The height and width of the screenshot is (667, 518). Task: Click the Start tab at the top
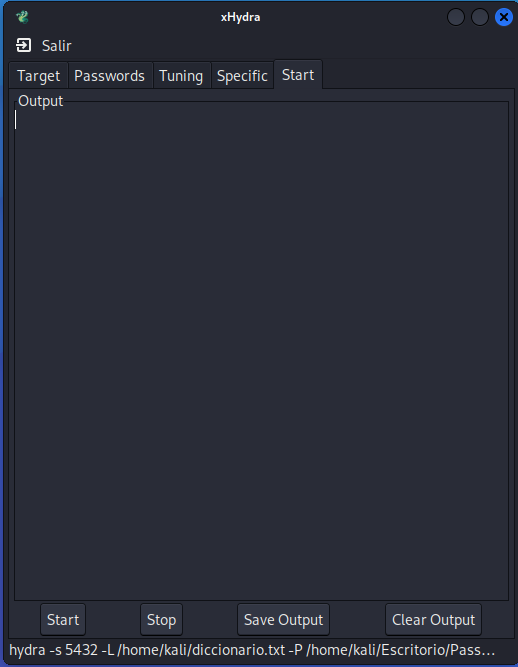(298, 74)
